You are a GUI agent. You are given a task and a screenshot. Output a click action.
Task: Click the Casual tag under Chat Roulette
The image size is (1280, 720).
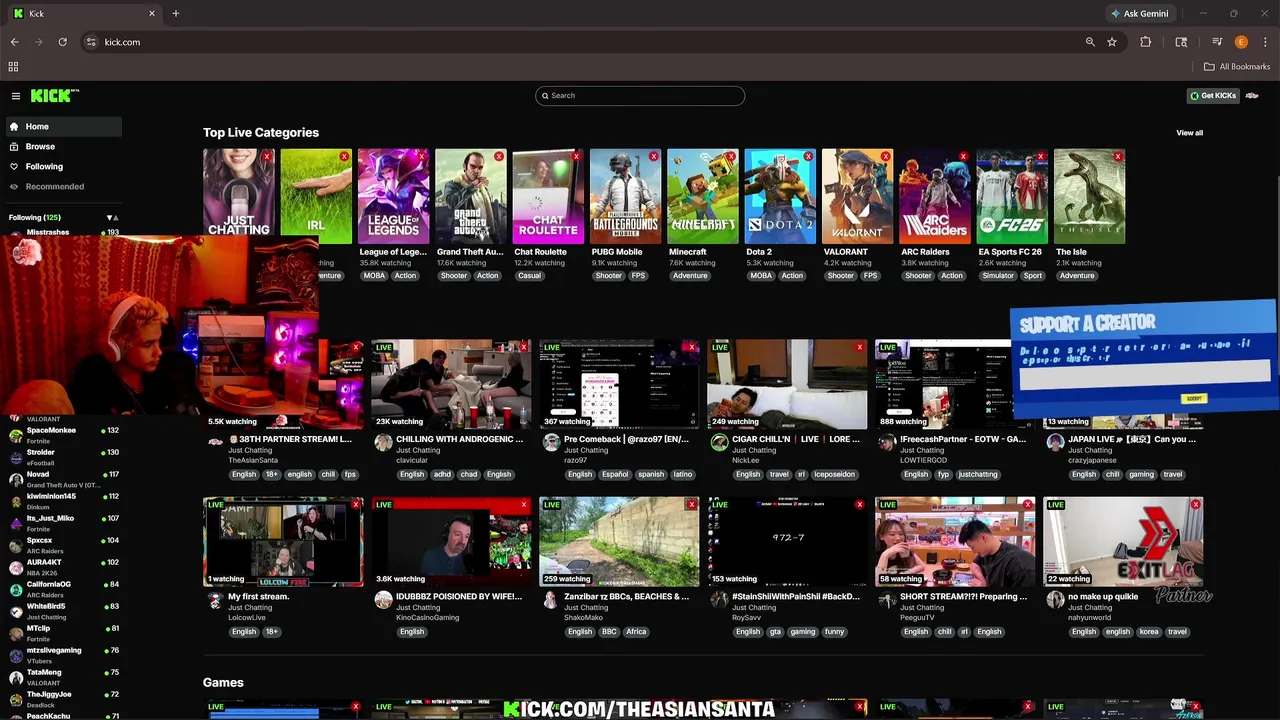coord(530,276)
